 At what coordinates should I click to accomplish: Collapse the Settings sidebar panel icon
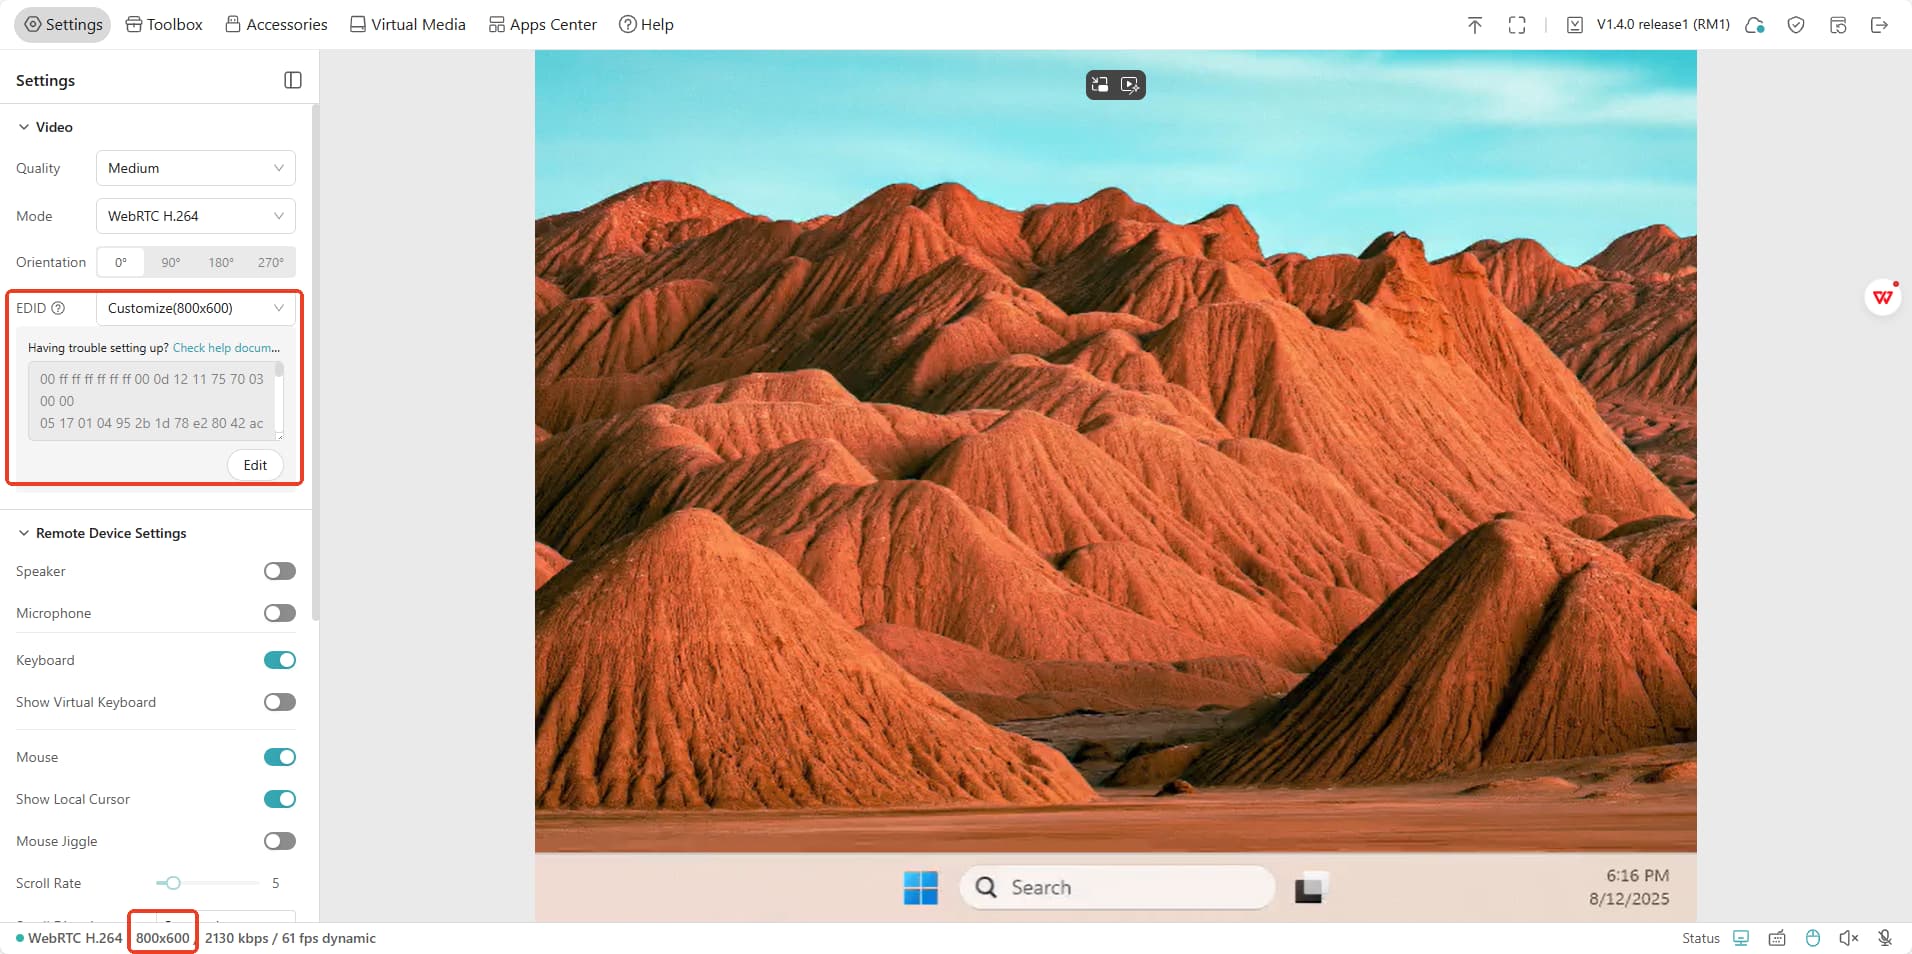pyautogui.click(x=293, y=80)
